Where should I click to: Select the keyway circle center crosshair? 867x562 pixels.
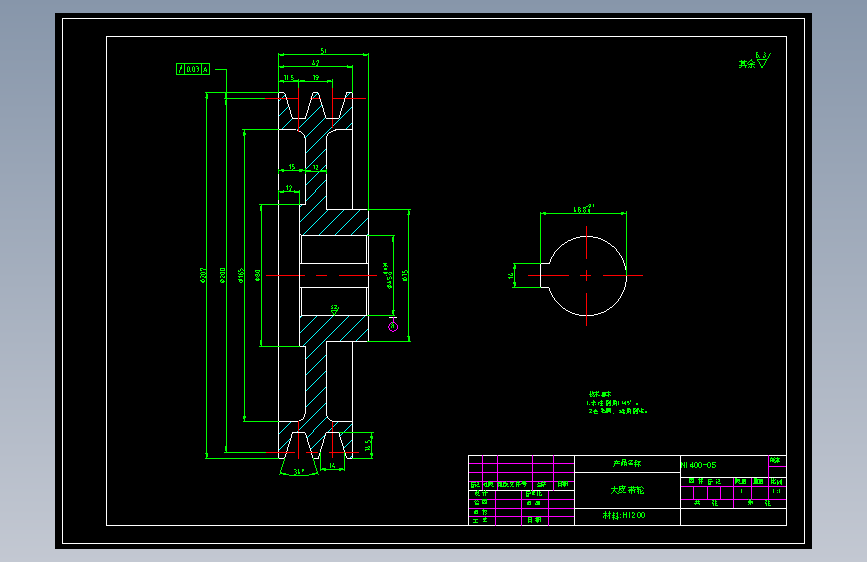586,275
